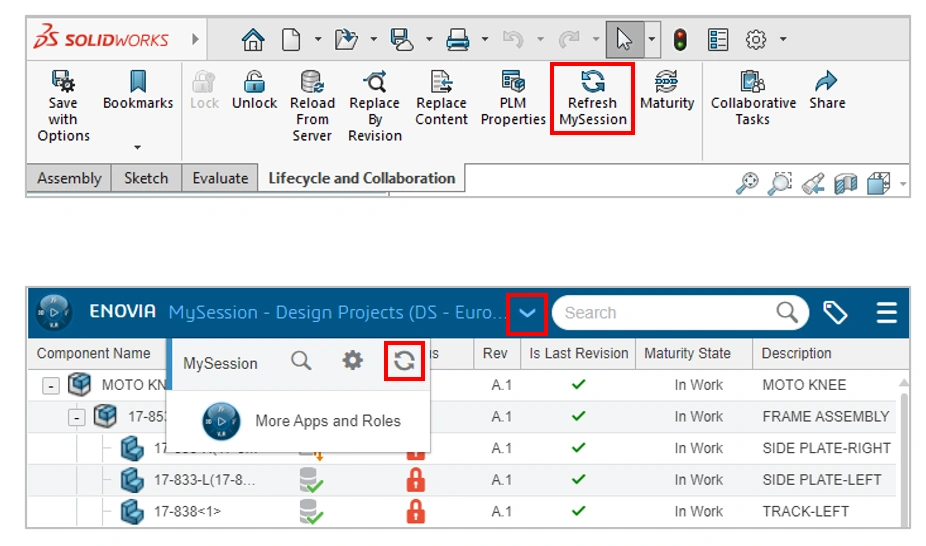Click the database status icon in the 17-833-L row
Screen dimensions: 926x546
coord(311,480)
